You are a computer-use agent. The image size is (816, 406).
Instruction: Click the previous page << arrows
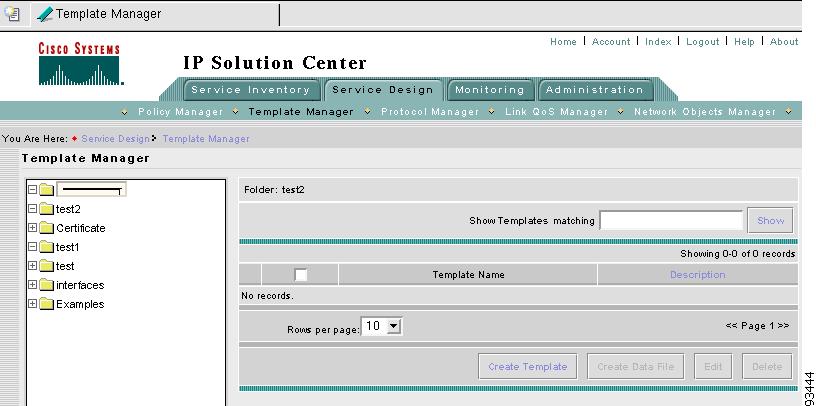[x=732, y=326]
